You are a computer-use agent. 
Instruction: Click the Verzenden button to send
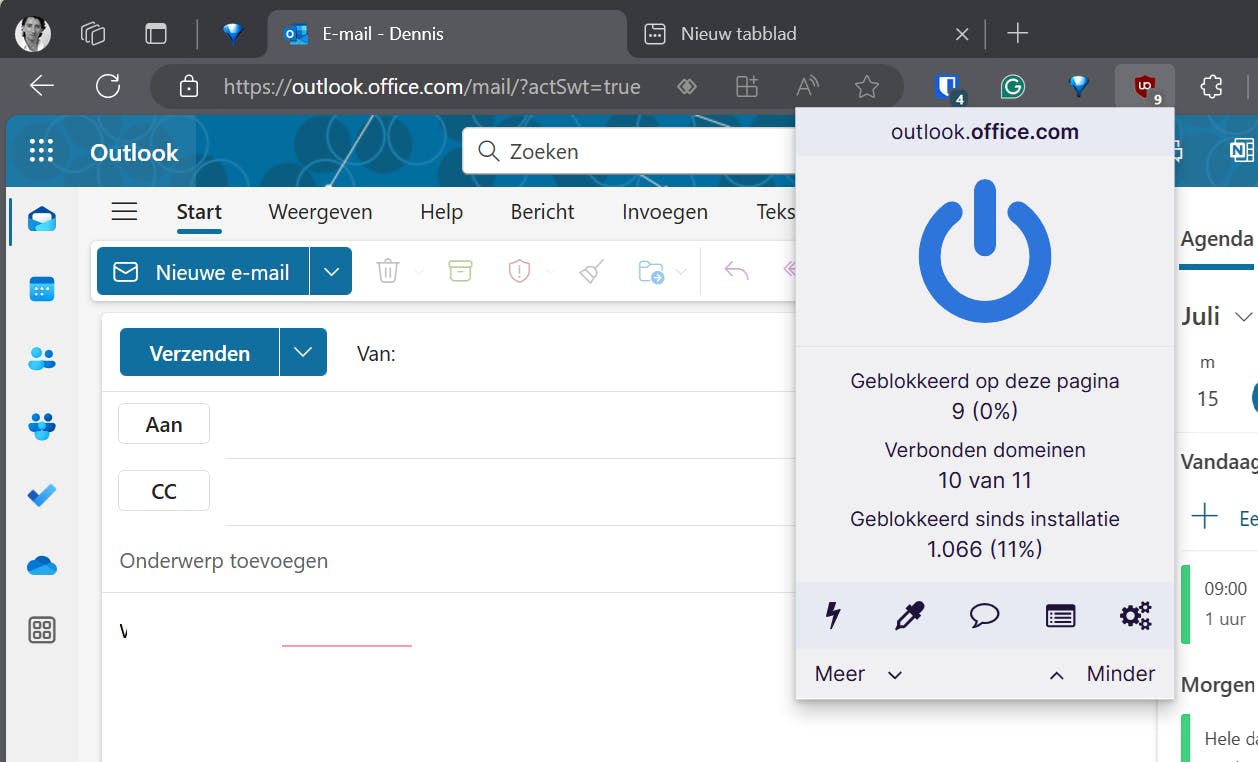coord(198,352)
